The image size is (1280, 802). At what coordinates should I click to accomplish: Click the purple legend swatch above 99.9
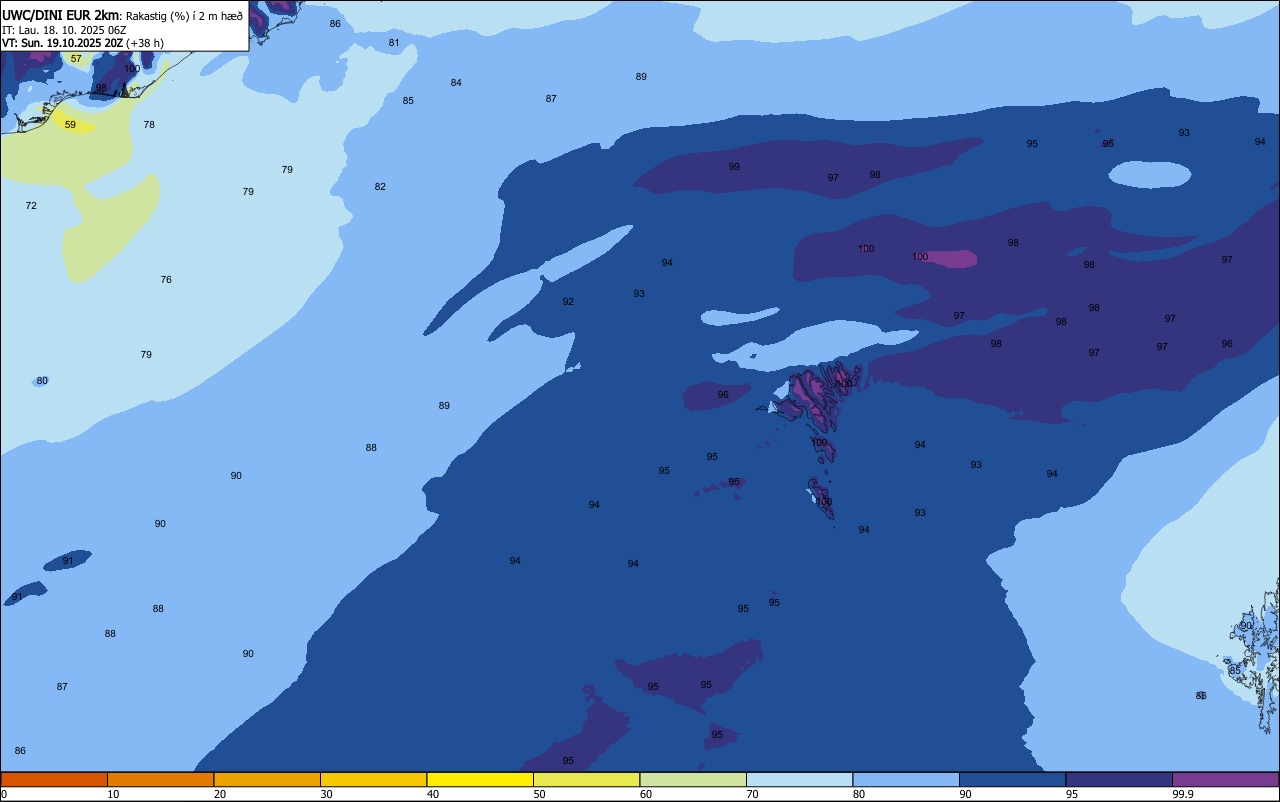pyautogui.click(x=1225, y=779)
